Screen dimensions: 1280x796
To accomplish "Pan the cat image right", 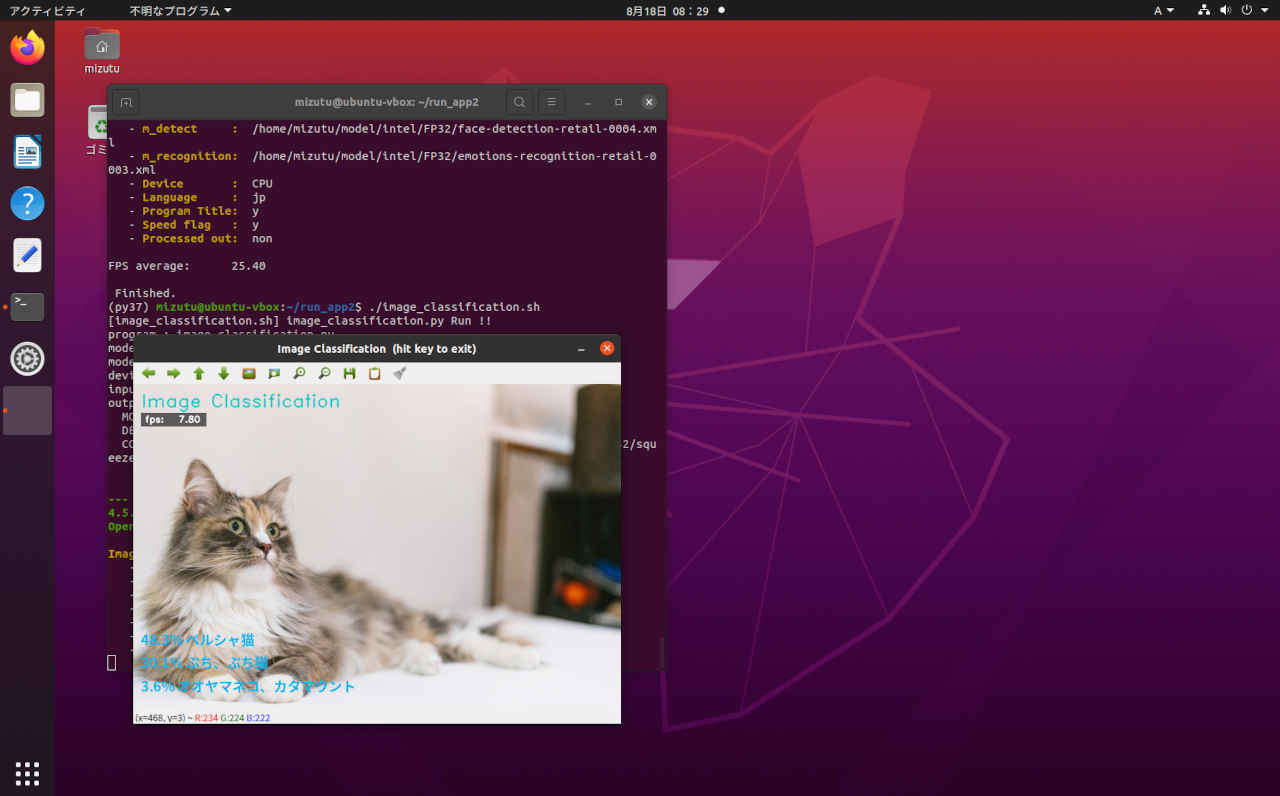I will pos(173,373).
